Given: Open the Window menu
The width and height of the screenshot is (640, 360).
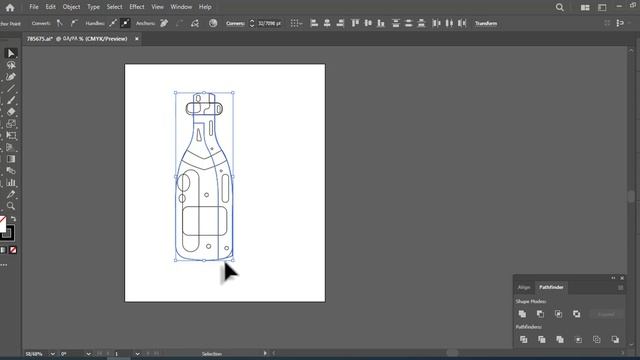Looking at the screenshot, I should point(181,7).
